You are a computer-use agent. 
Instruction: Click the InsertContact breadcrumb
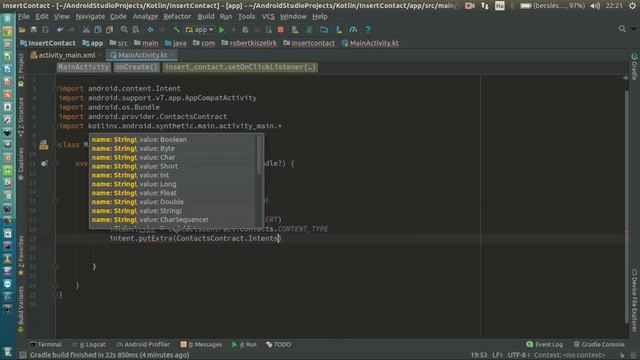pos(48,43)
